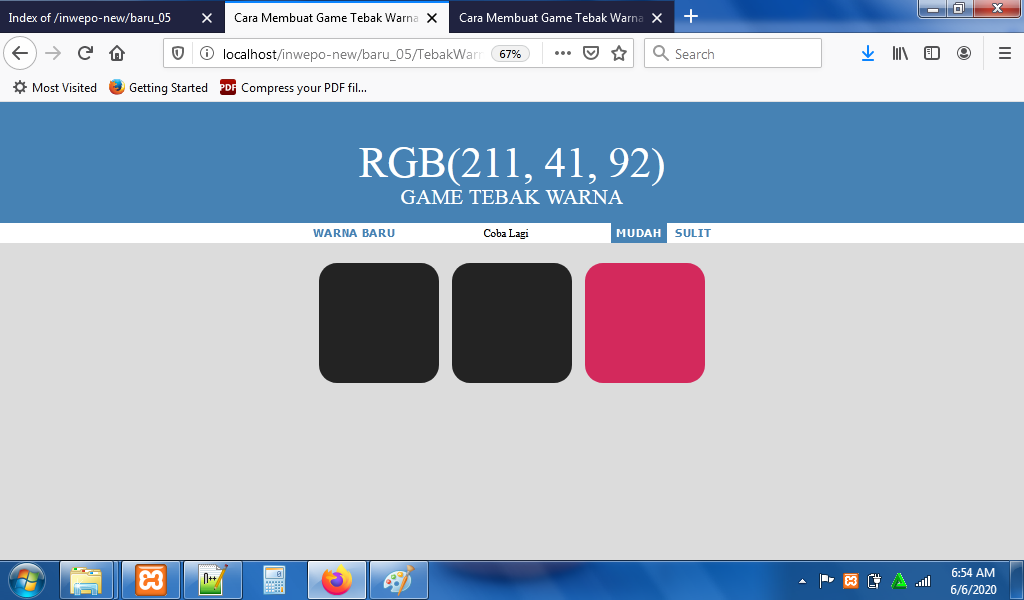
Task: Open the Firefox home page
Action: 117,54
